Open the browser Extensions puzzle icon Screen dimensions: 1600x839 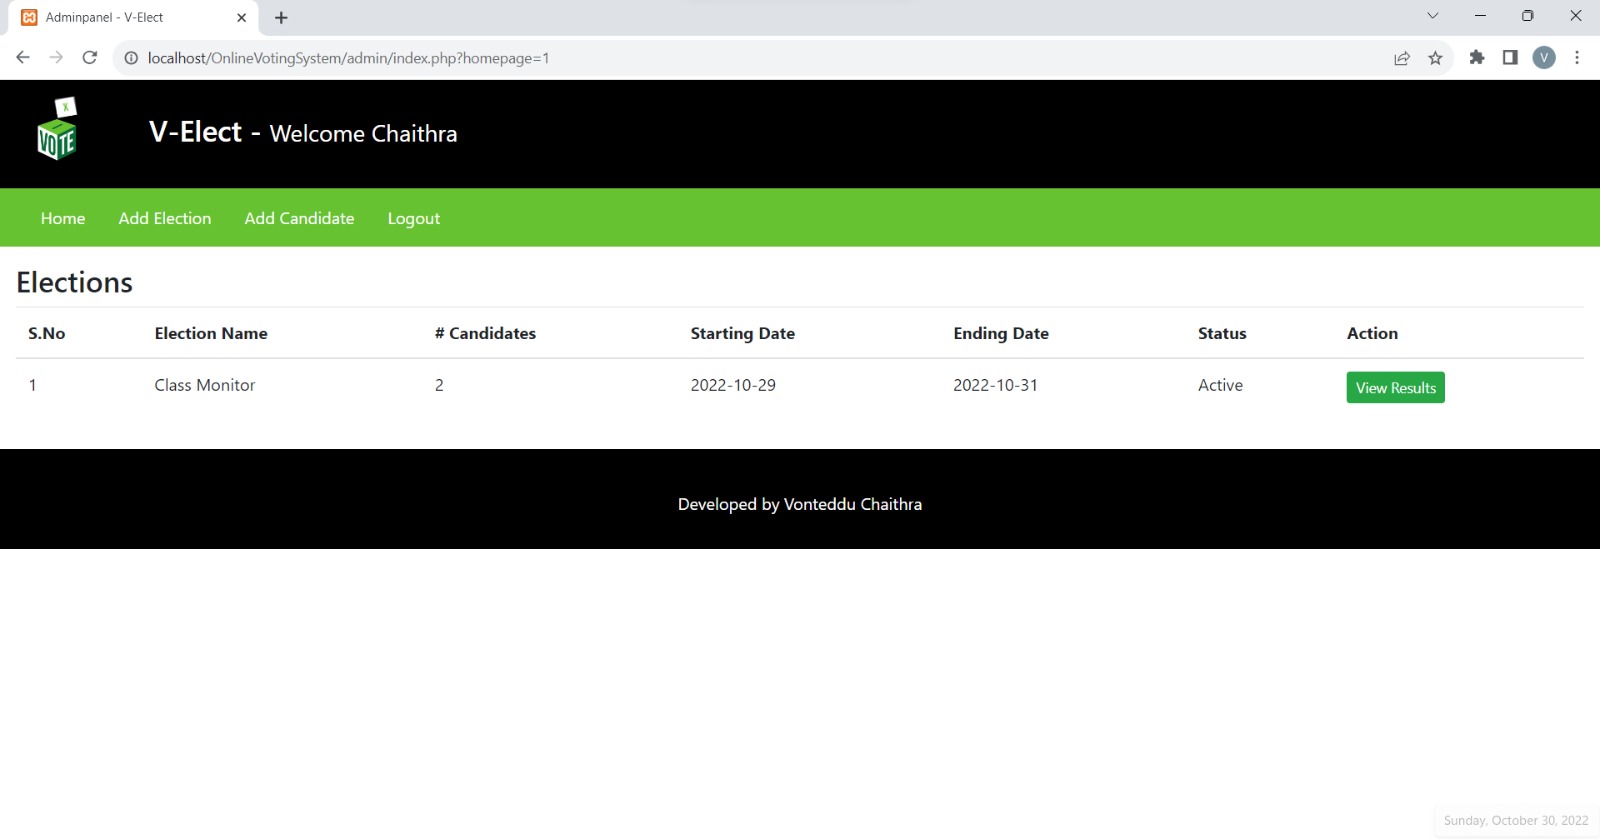point(1477,58)
